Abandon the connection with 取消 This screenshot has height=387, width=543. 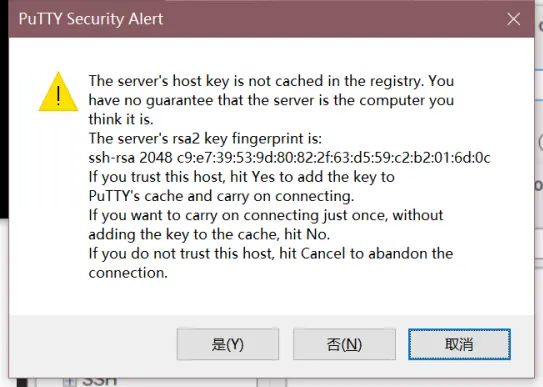pyautogui.click(x=459, y=344)
